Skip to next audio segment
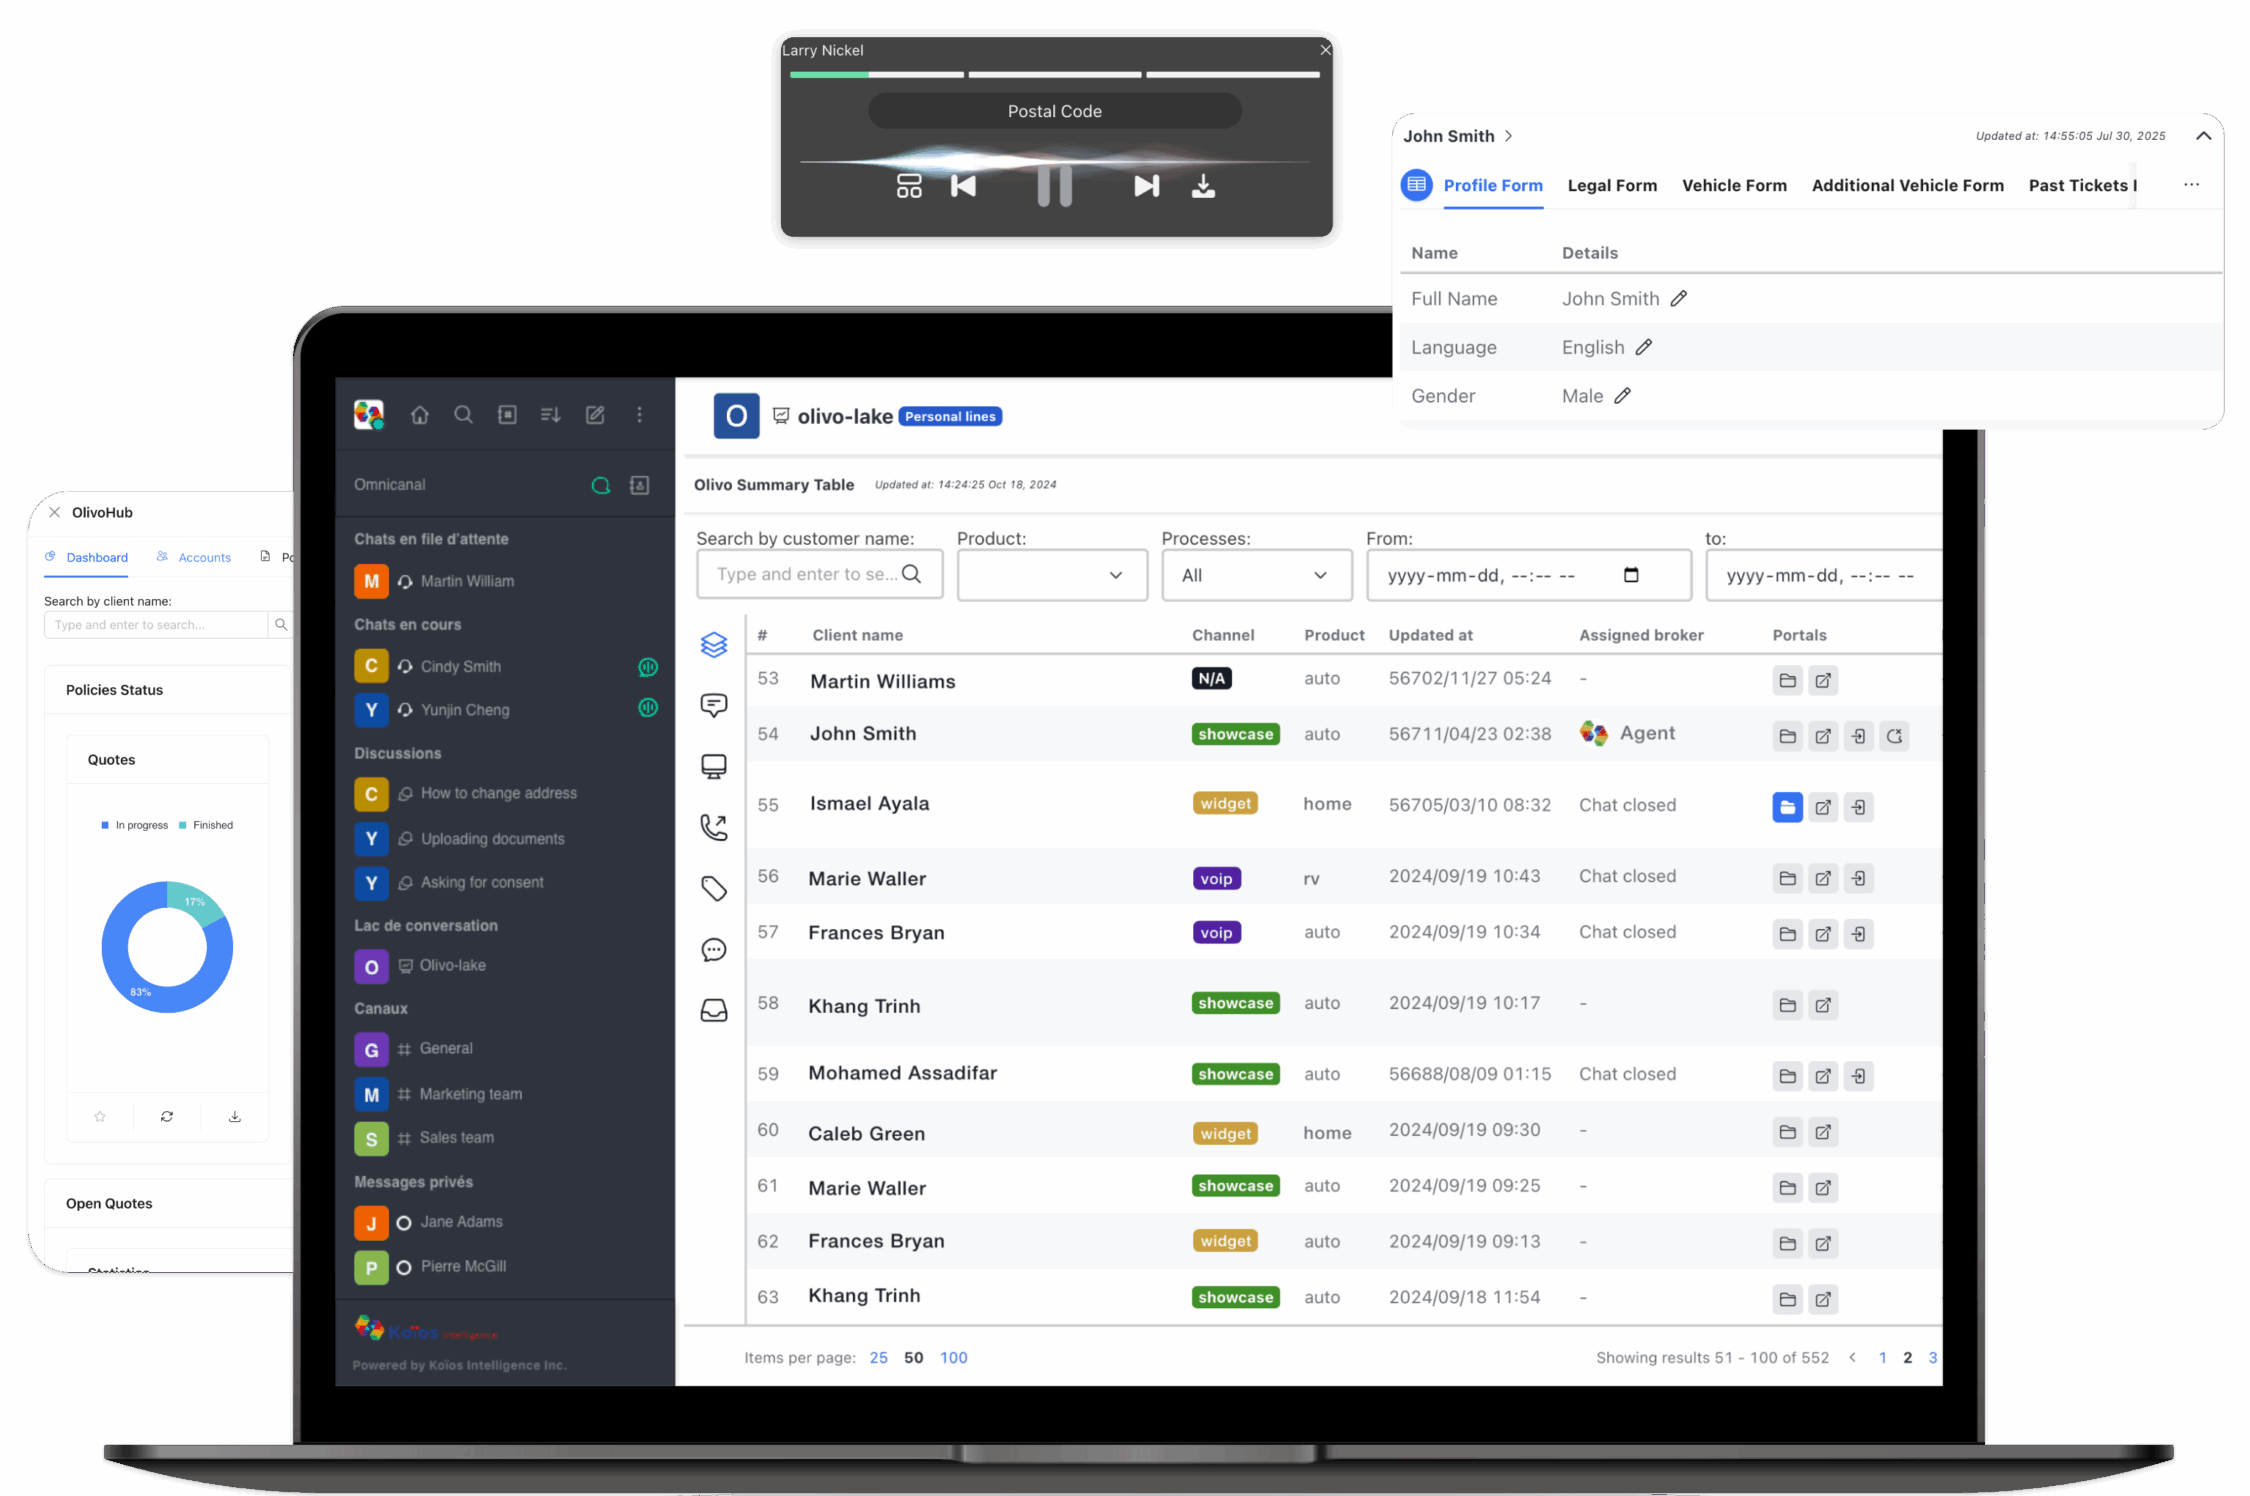 coord(1146,186)
